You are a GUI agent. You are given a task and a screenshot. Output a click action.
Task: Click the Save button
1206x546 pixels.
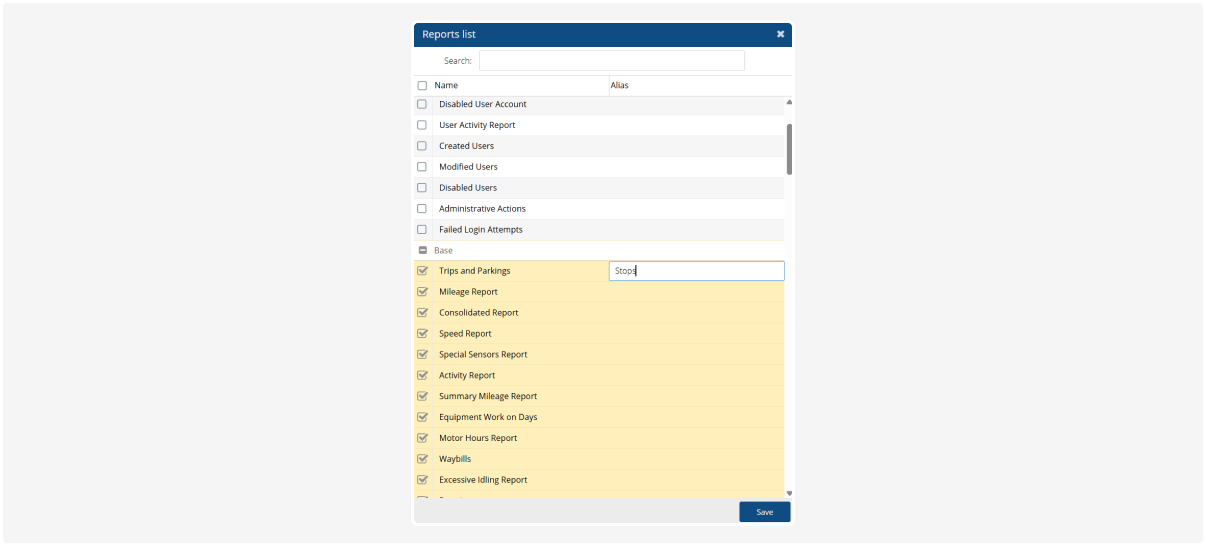[x=764, y=512]
